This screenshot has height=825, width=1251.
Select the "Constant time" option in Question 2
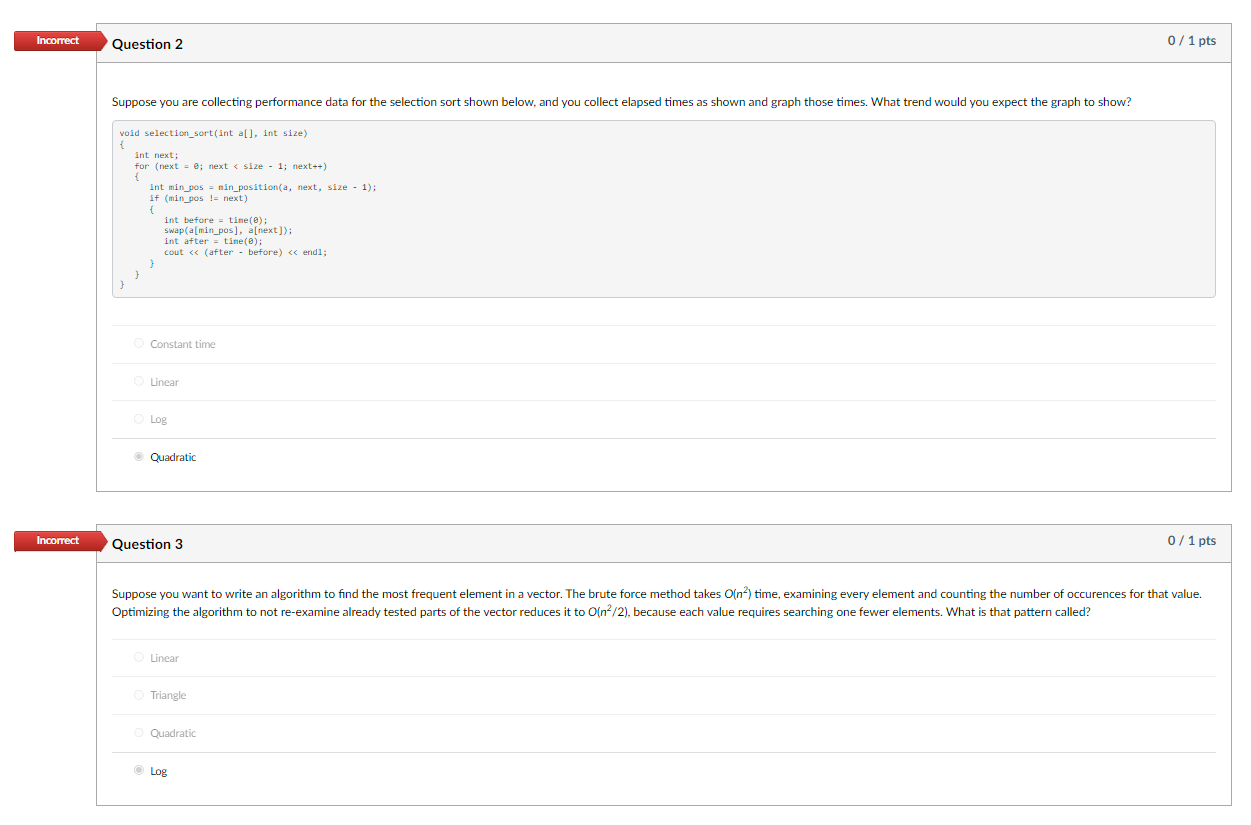tap(138, 343)
